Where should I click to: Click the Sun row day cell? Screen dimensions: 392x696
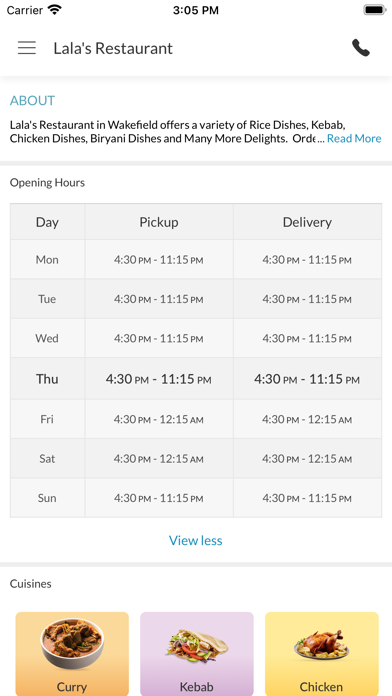click(x=47, y=498)
